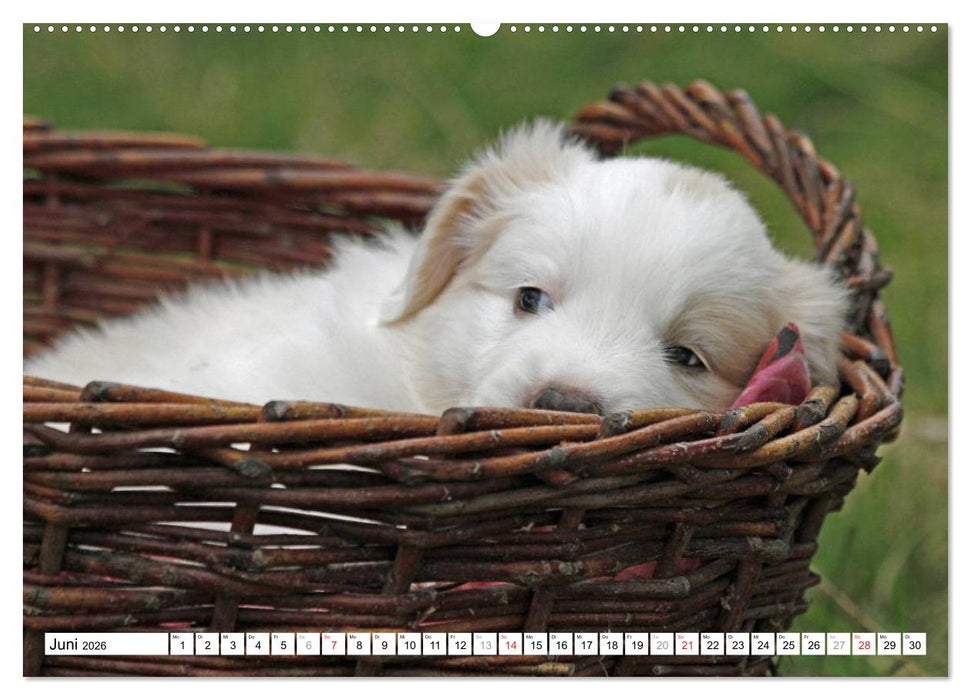Select the final date cell 30
The width and height of the screenshot is (971, 700).
click(x=915, y=645)
